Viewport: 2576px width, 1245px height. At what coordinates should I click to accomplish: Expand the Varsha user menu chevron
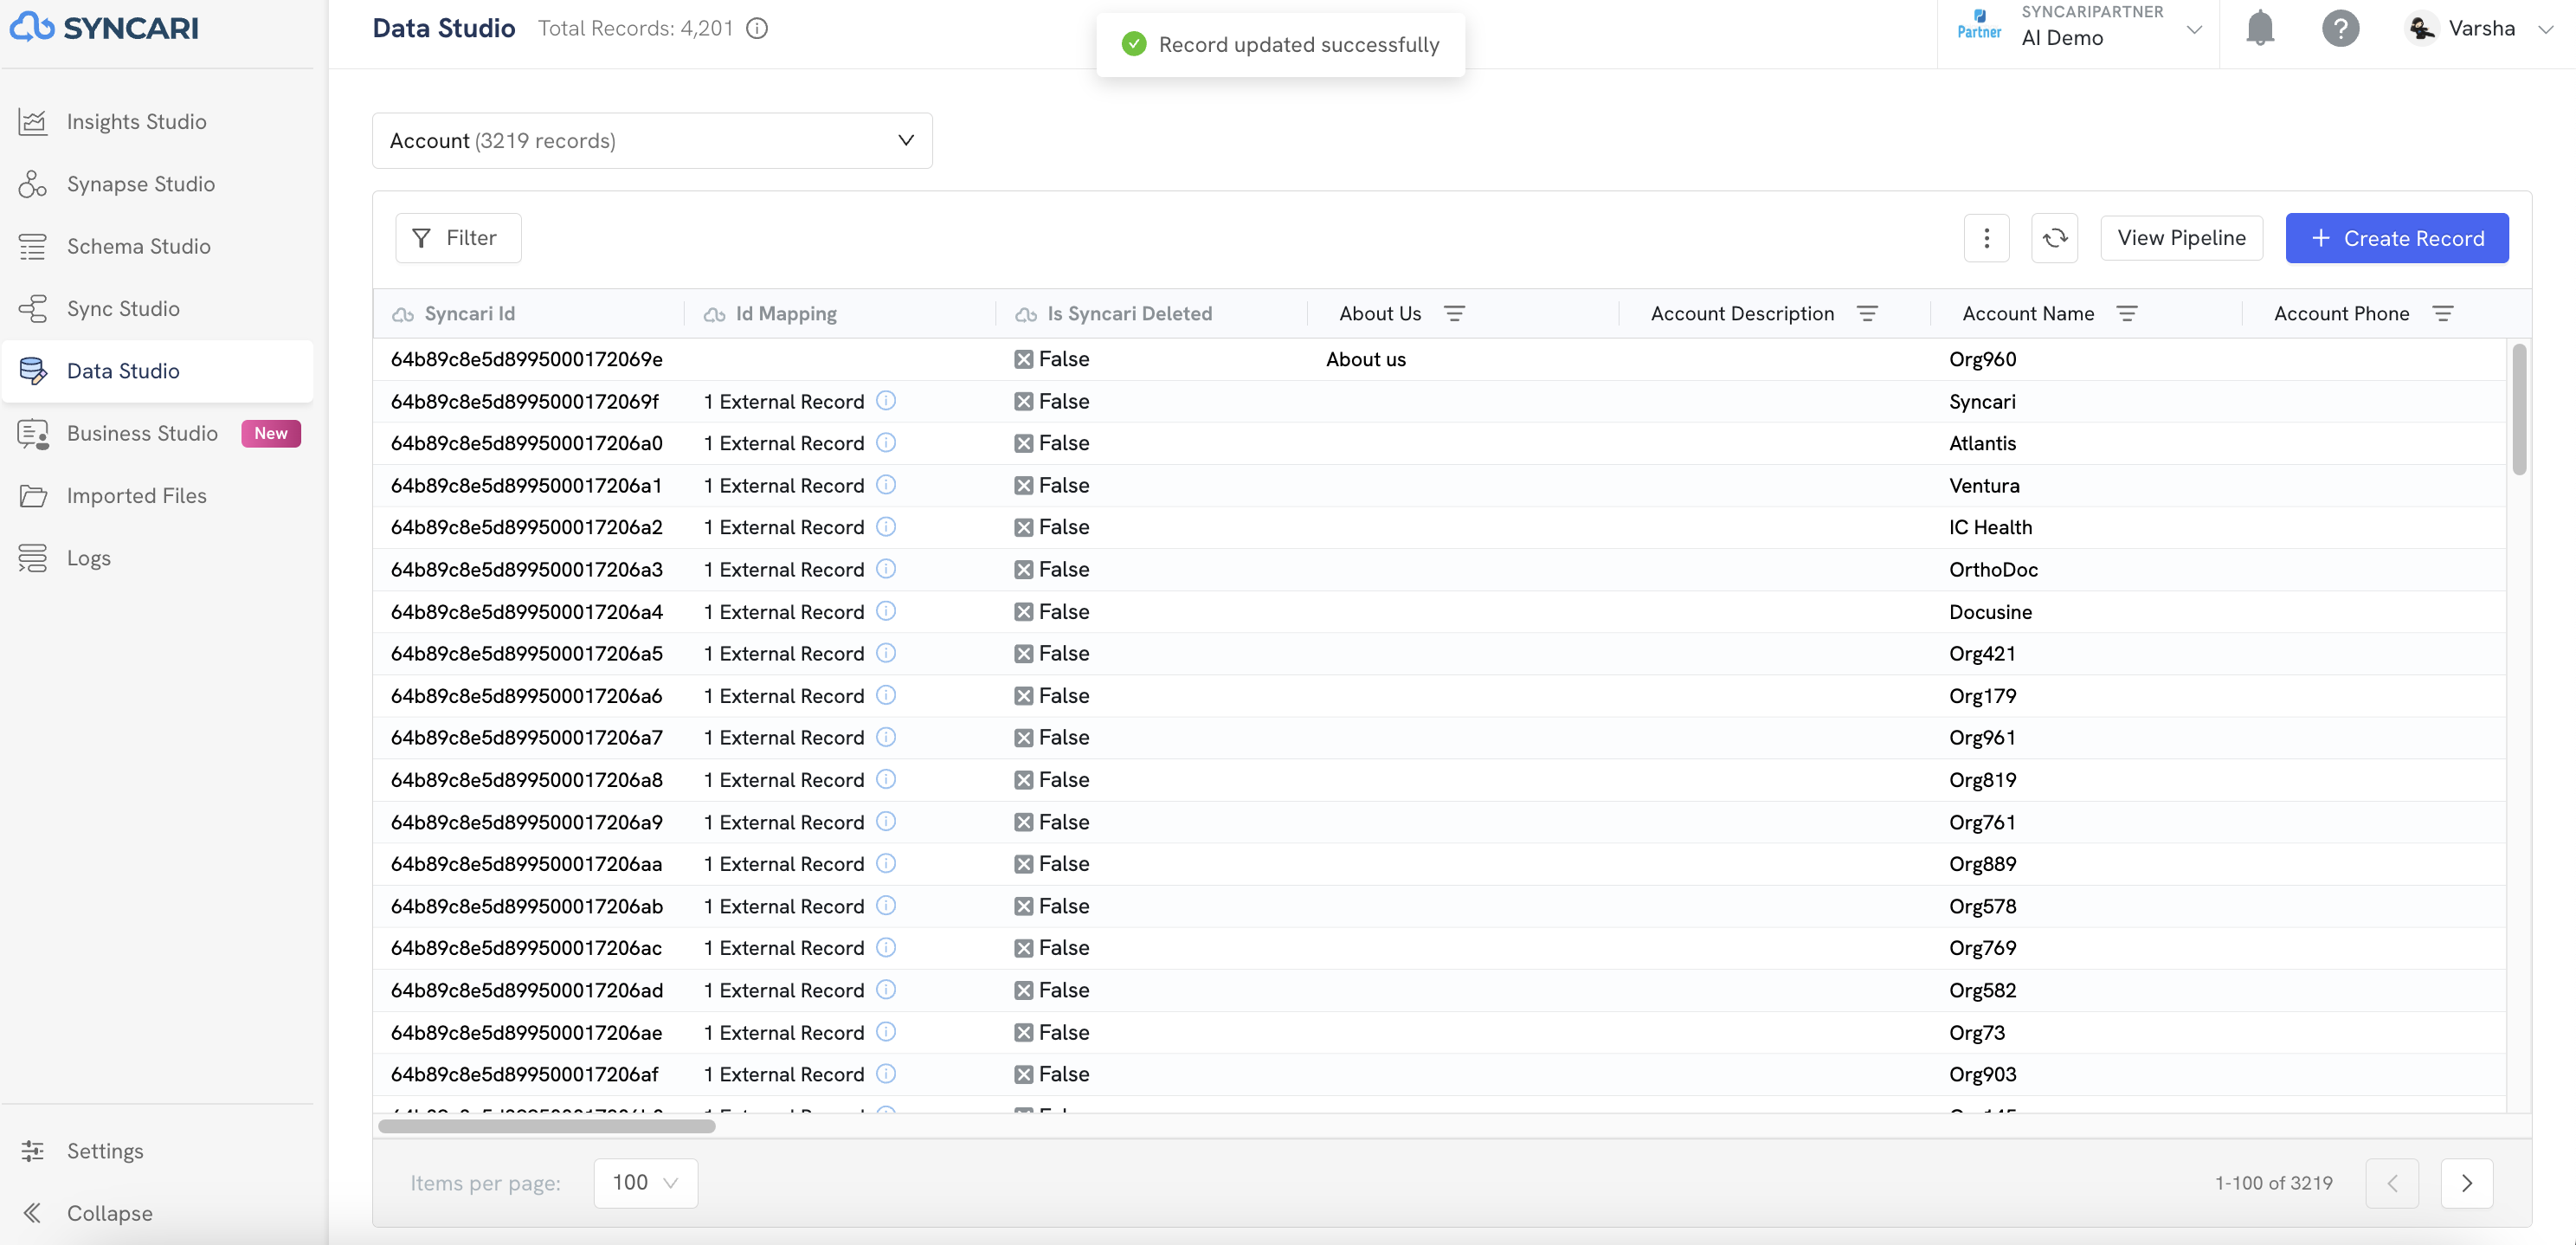[x=2546, y=30]
